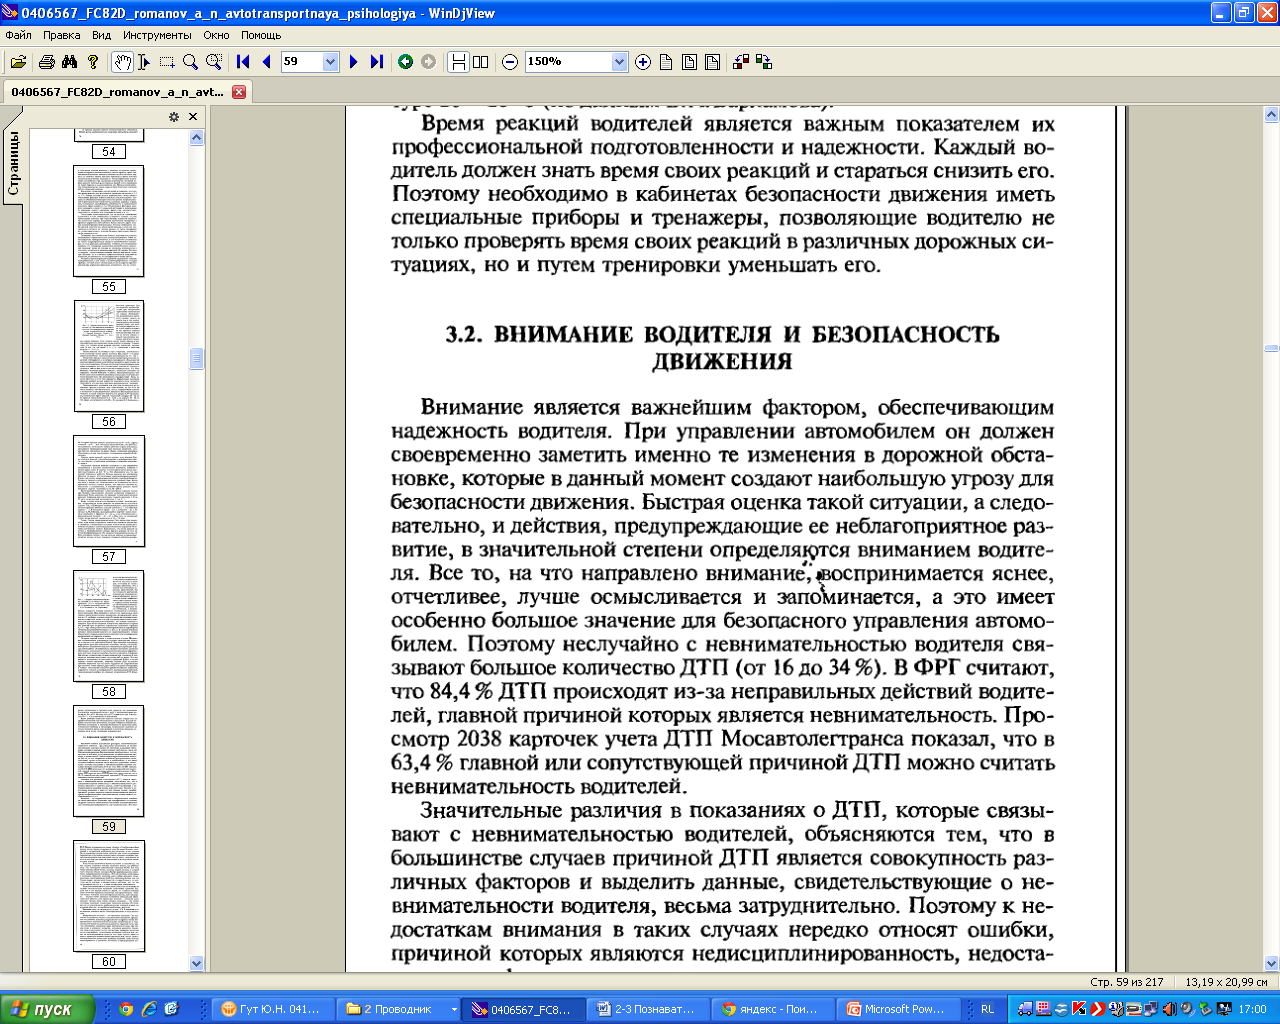Select the page 56 thumbnail
This screenshot has height=1024, width=1280.
tap(109, 356)
